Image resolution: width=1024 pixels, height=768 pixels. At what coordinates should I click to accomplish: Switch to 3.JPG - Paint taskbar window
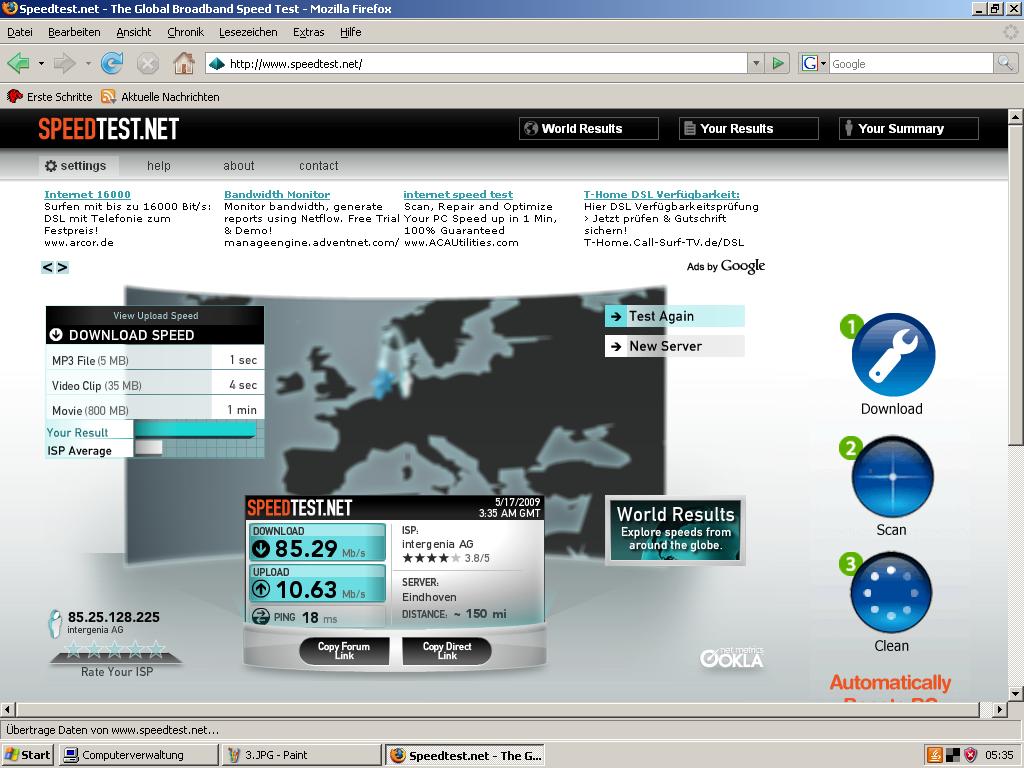[301, 756]
